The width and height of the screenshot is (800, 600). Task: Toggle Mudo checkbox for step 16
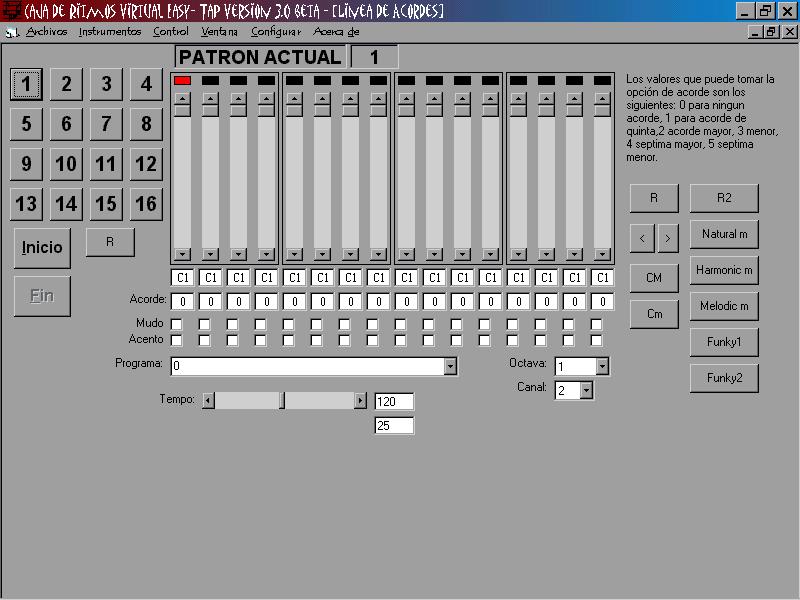click(596, 324)
